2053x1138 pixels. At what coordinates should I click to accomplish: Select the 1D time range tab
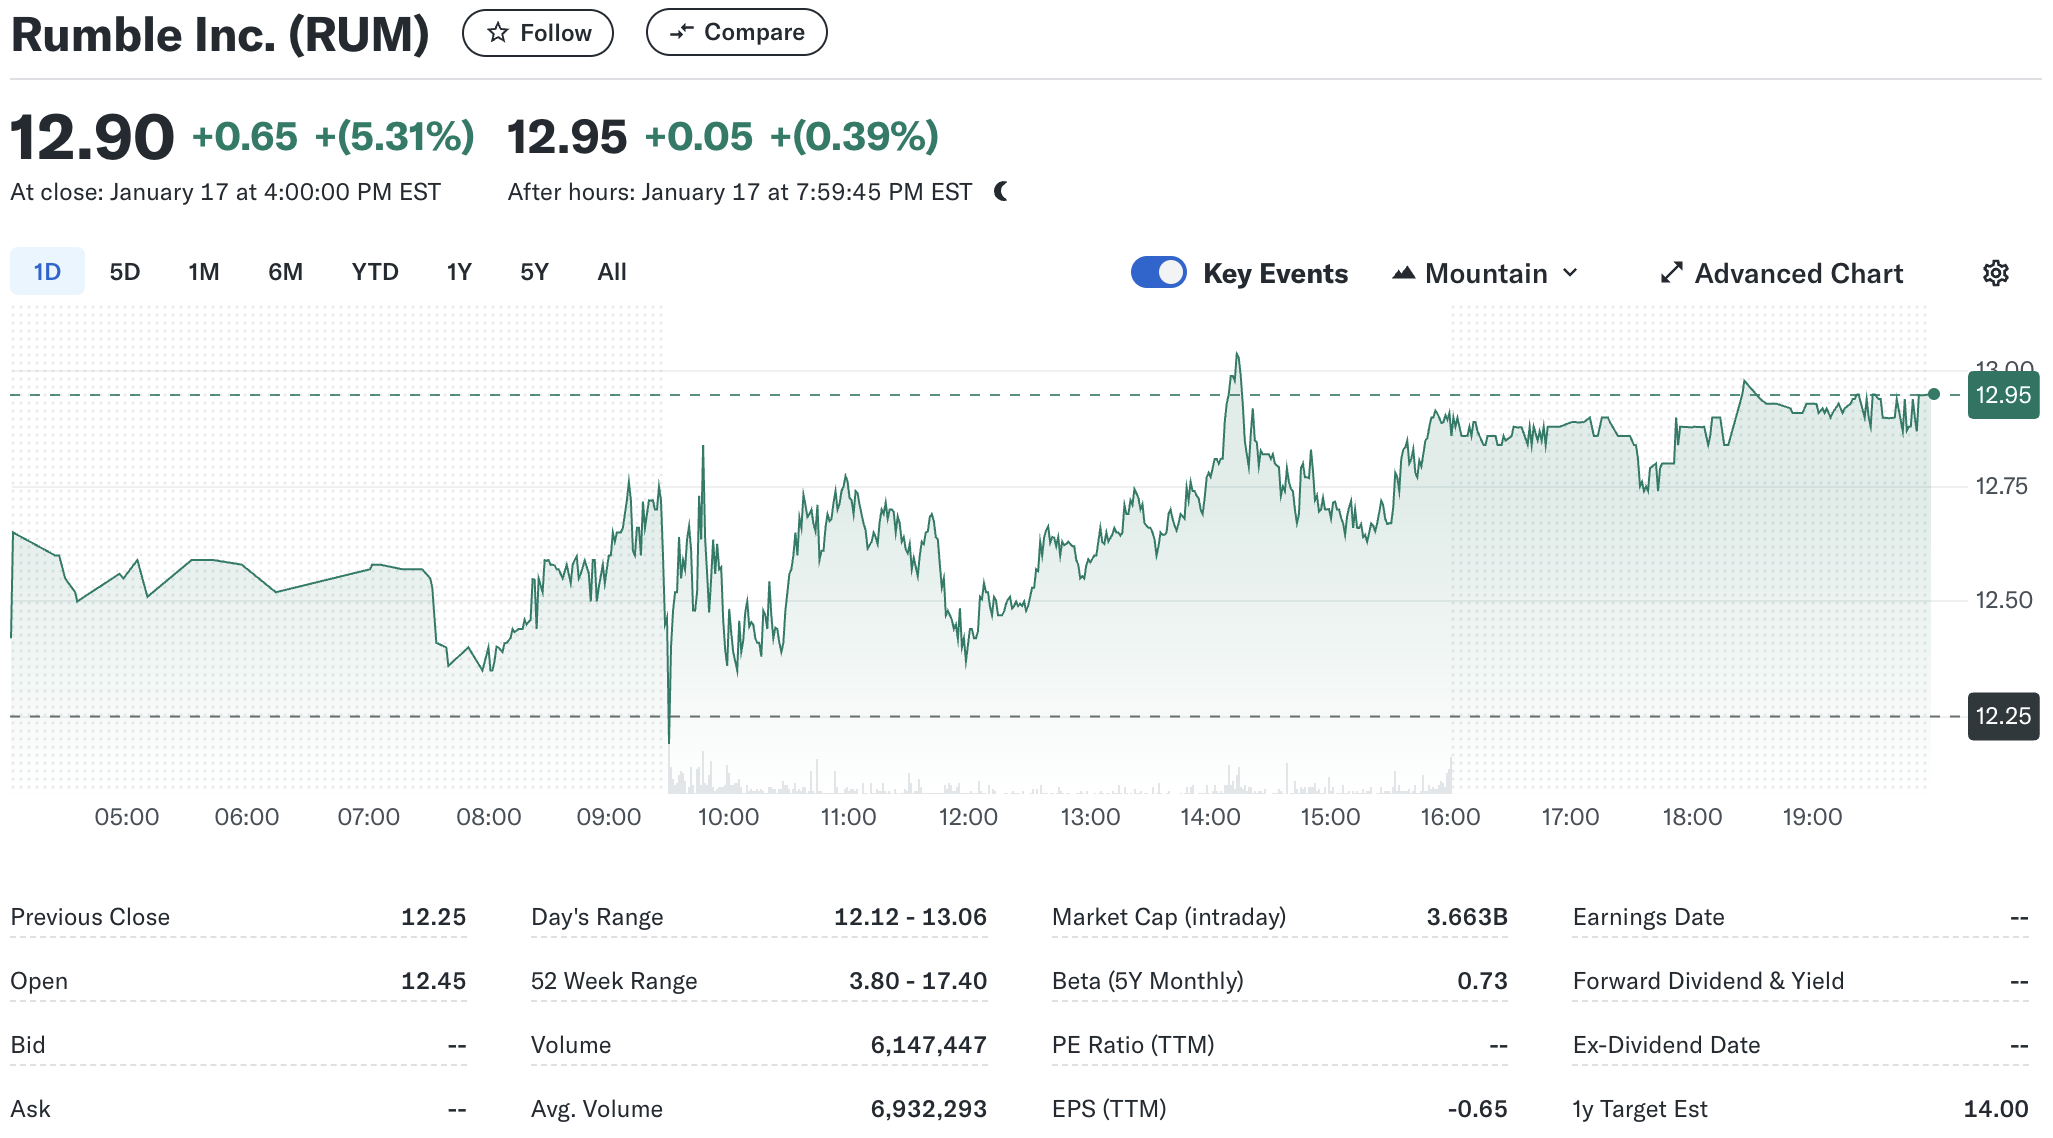coord(47,272)
